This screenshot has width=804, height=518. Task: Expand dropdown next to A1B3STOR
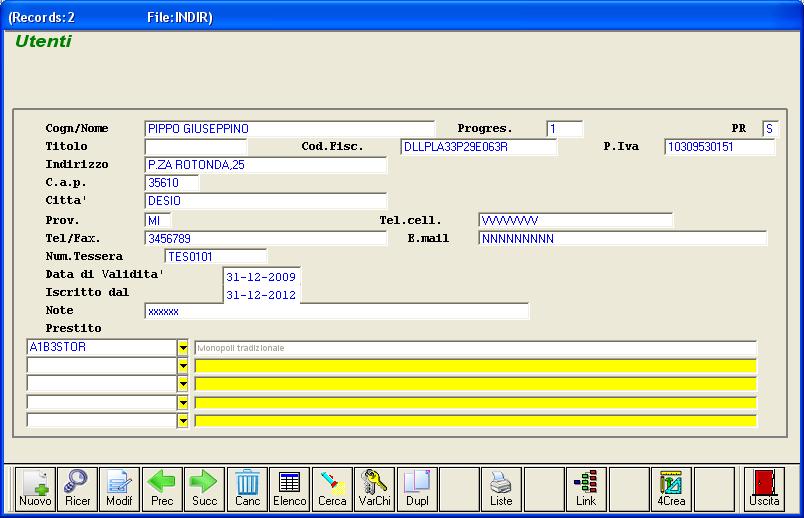point(183,348)
